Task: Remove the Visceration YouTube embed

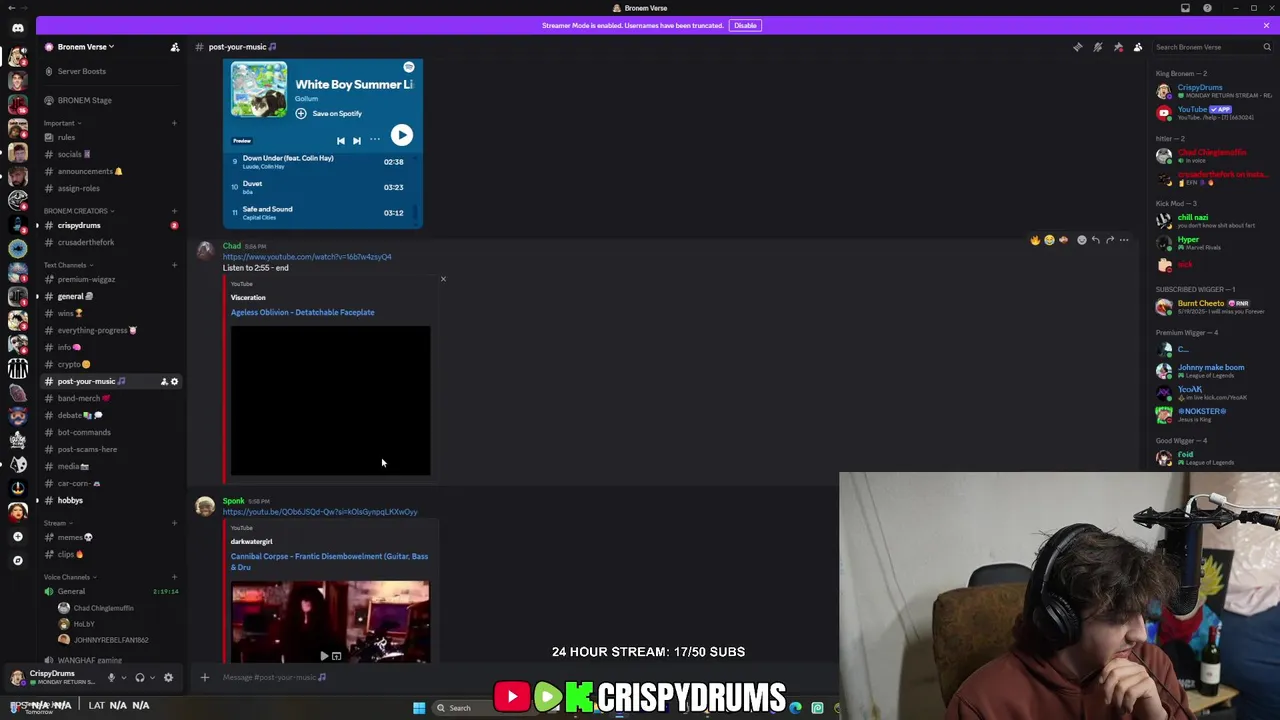Action: click(x=443, y=279)
